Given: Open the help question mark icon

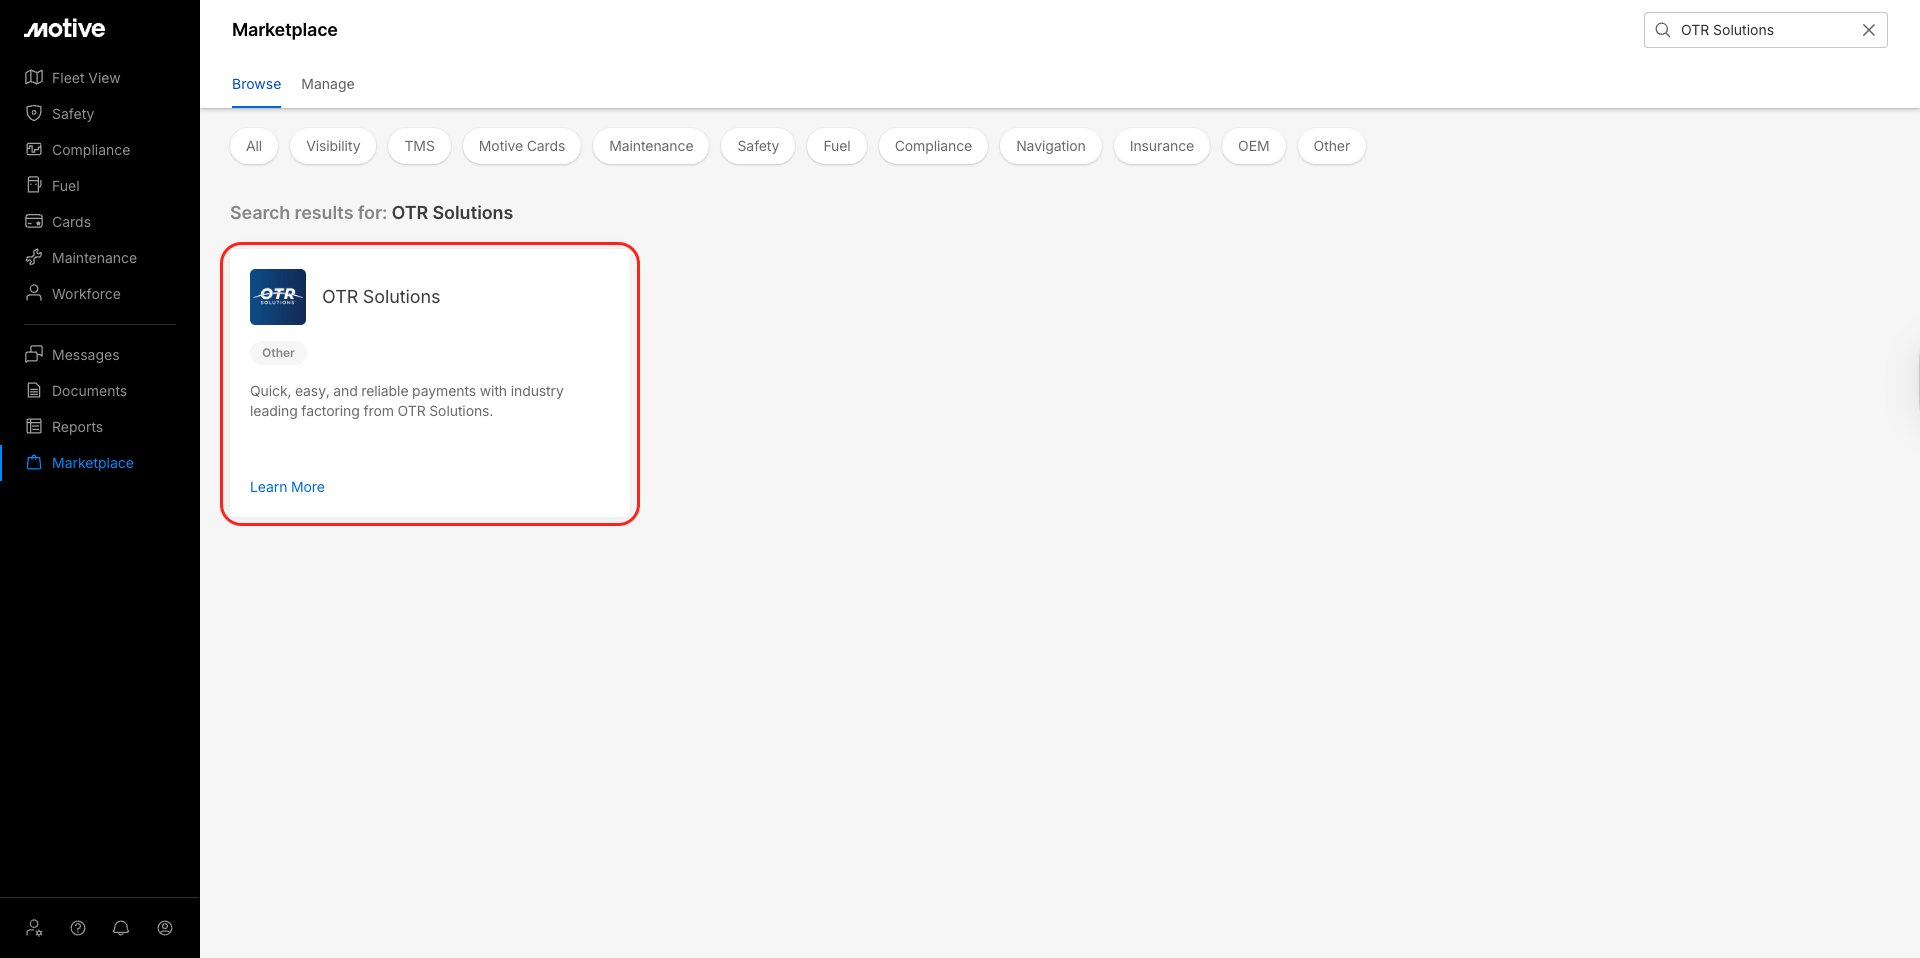Looking at the screenshot, I should point(78,928).
